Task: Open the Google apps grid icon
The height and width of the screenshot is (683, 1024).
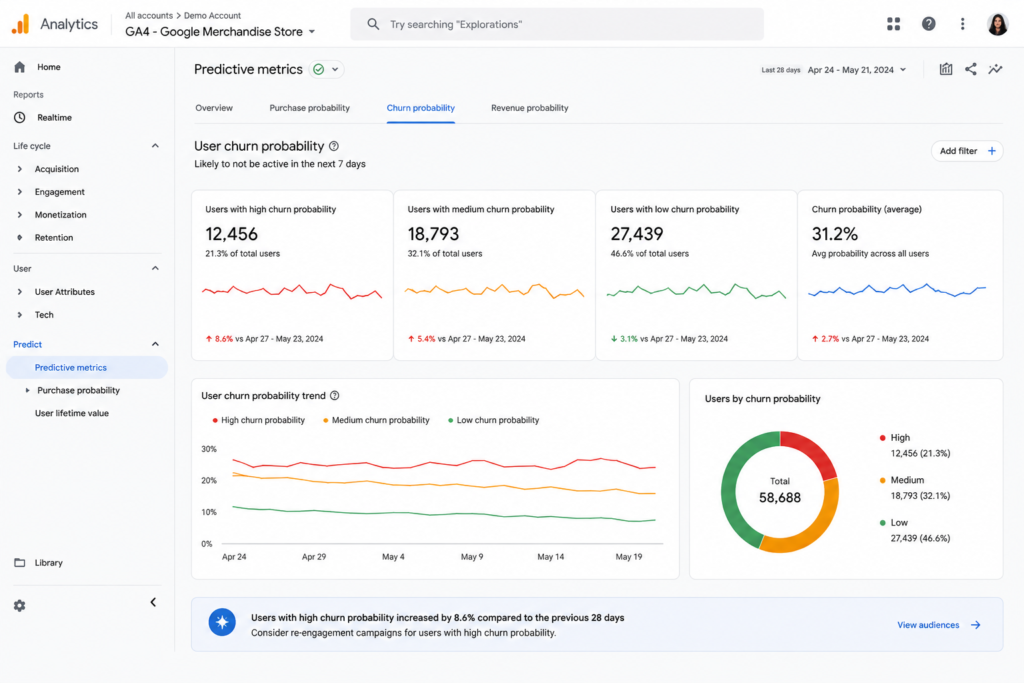Action: [893, 24]
